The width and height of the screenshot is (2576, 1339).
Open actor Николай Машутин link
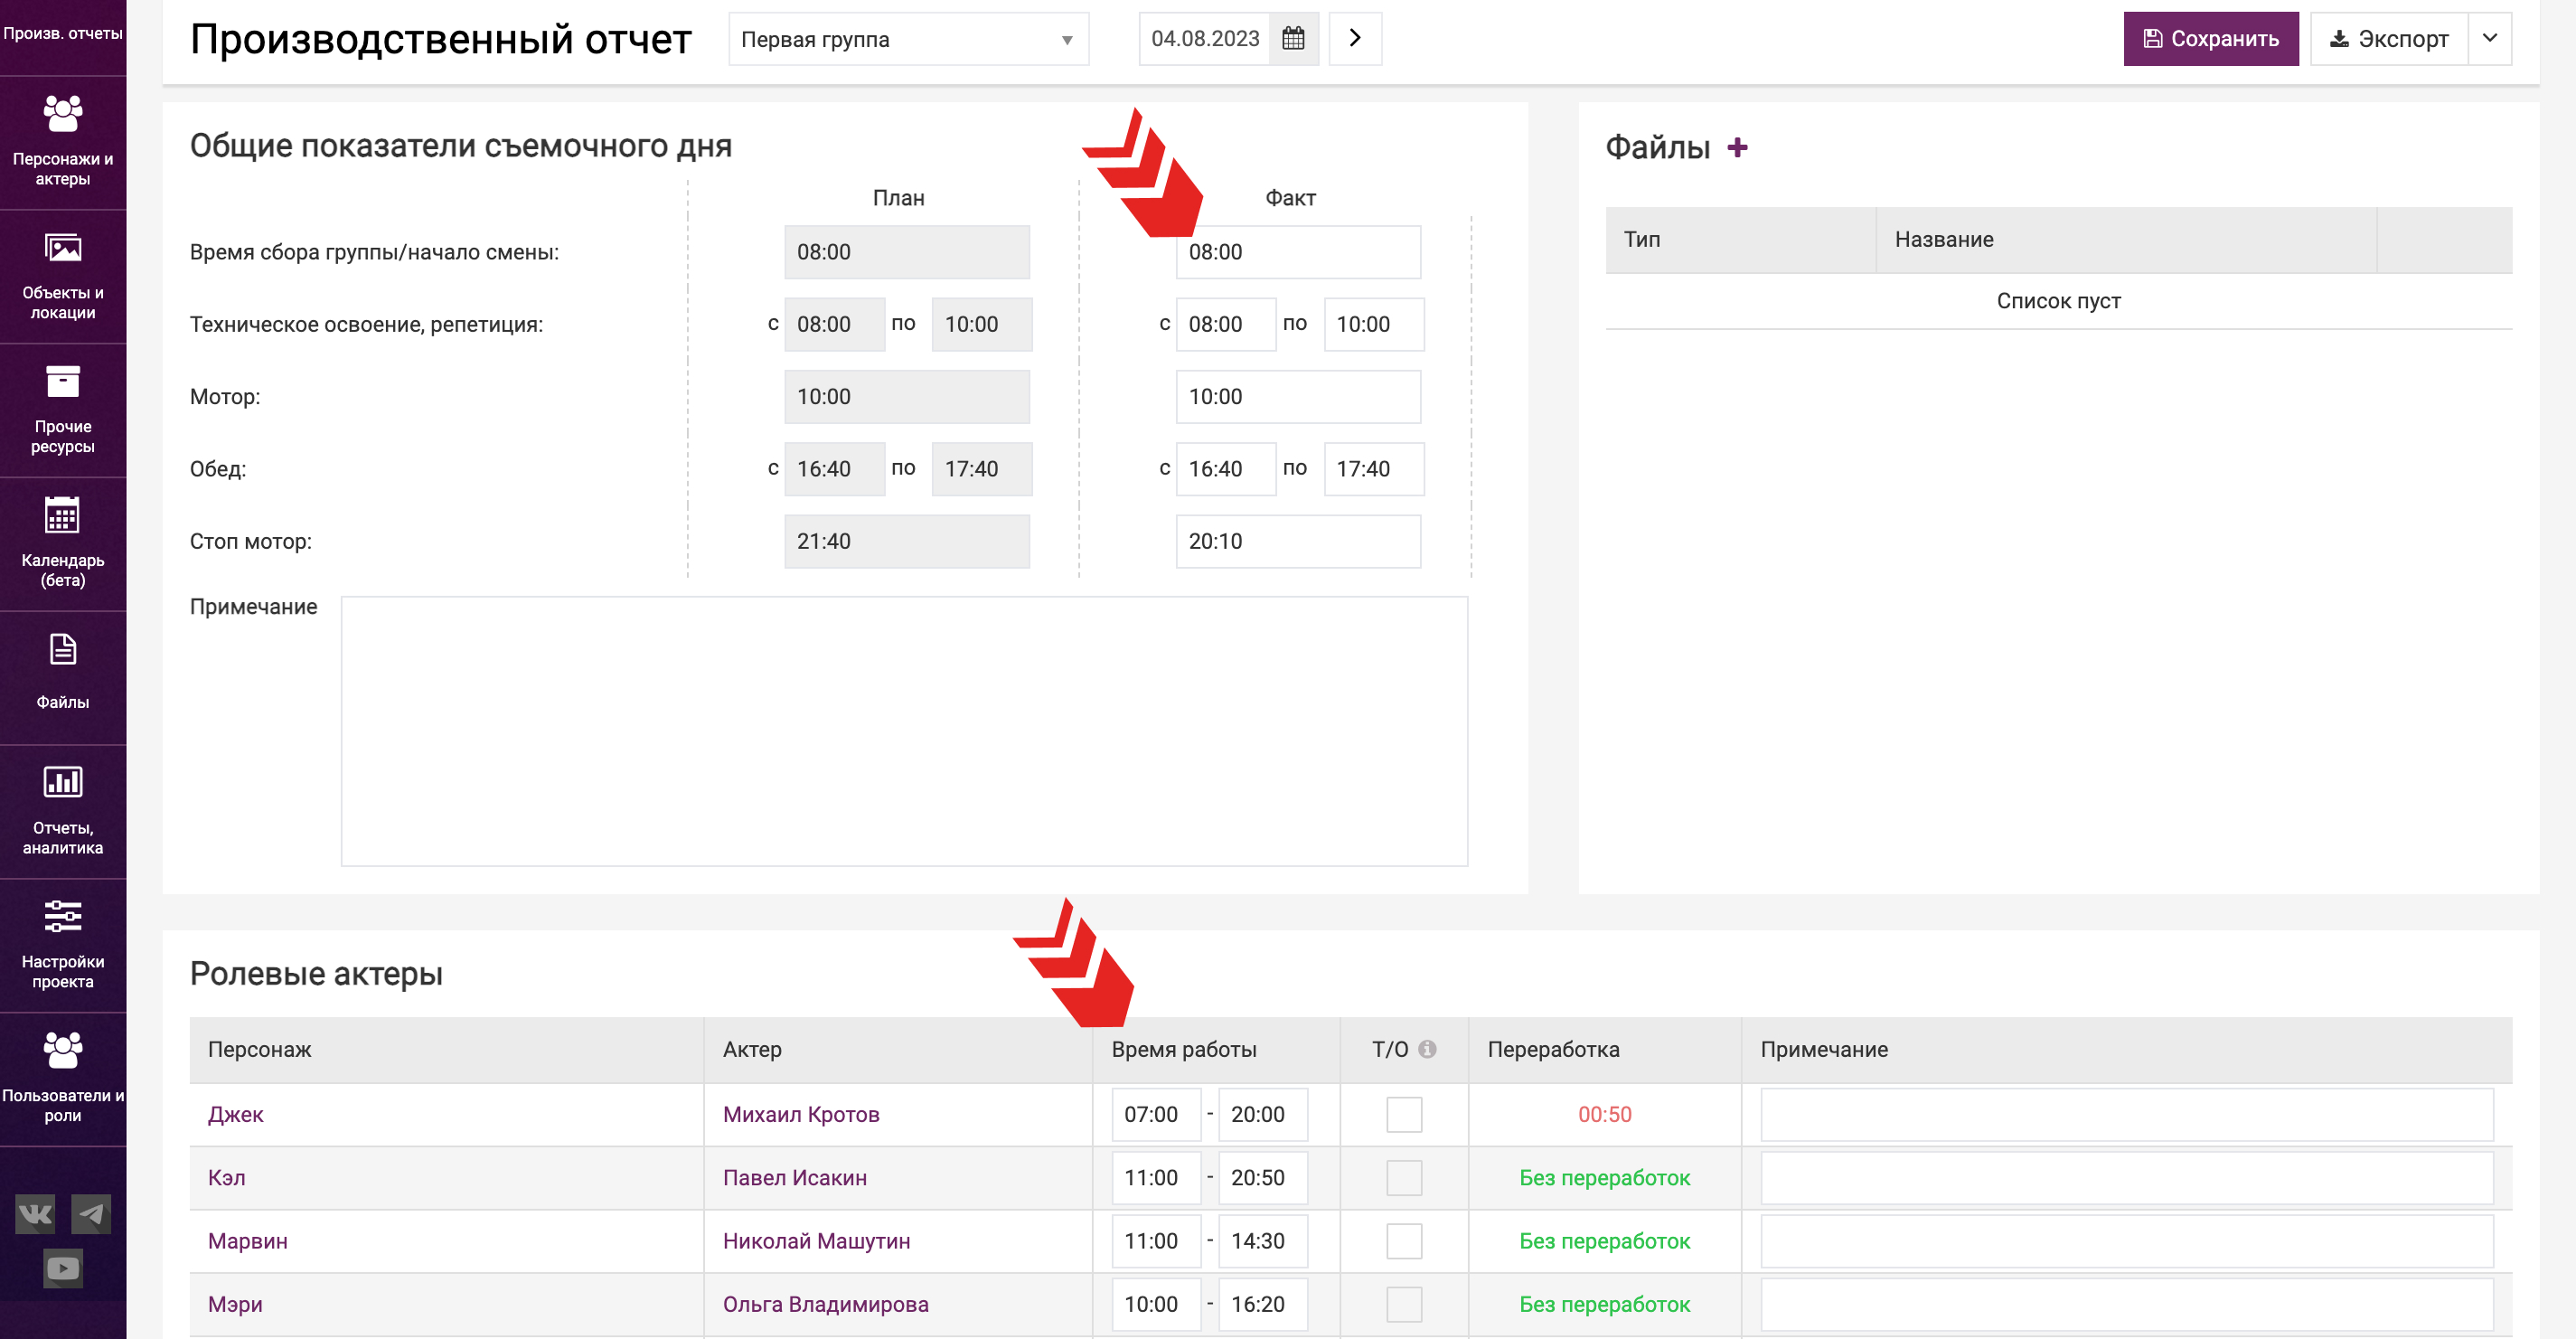(x=817, y=1241)
